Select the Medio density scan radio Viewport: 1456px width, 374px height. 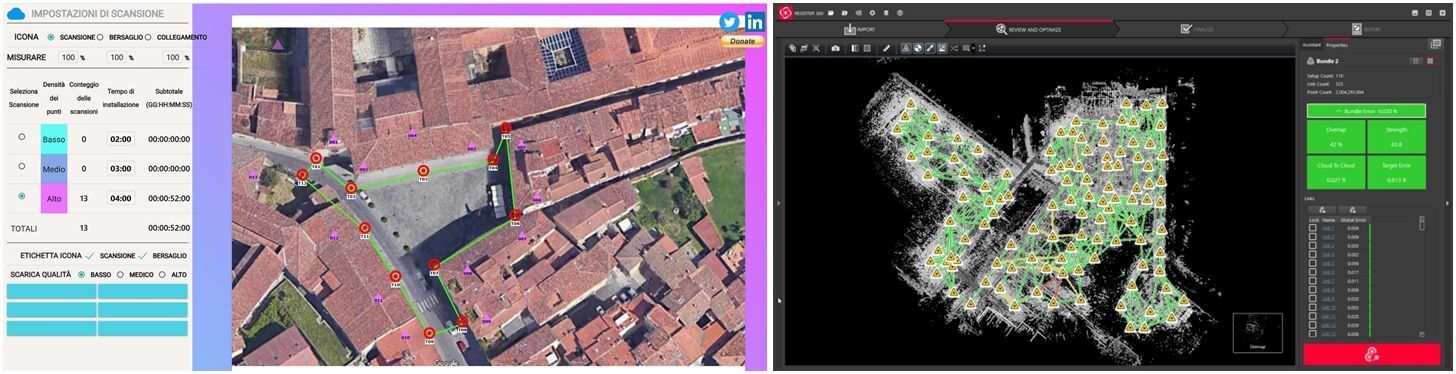point(22,166)
